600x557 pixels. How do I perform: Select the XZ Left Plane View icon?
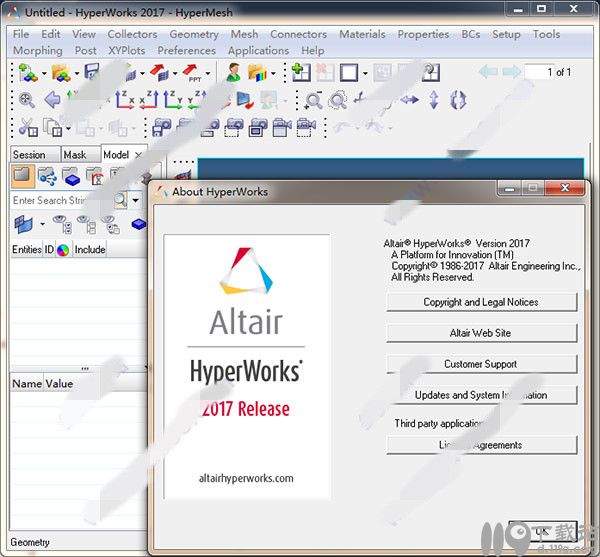point(125,99)
